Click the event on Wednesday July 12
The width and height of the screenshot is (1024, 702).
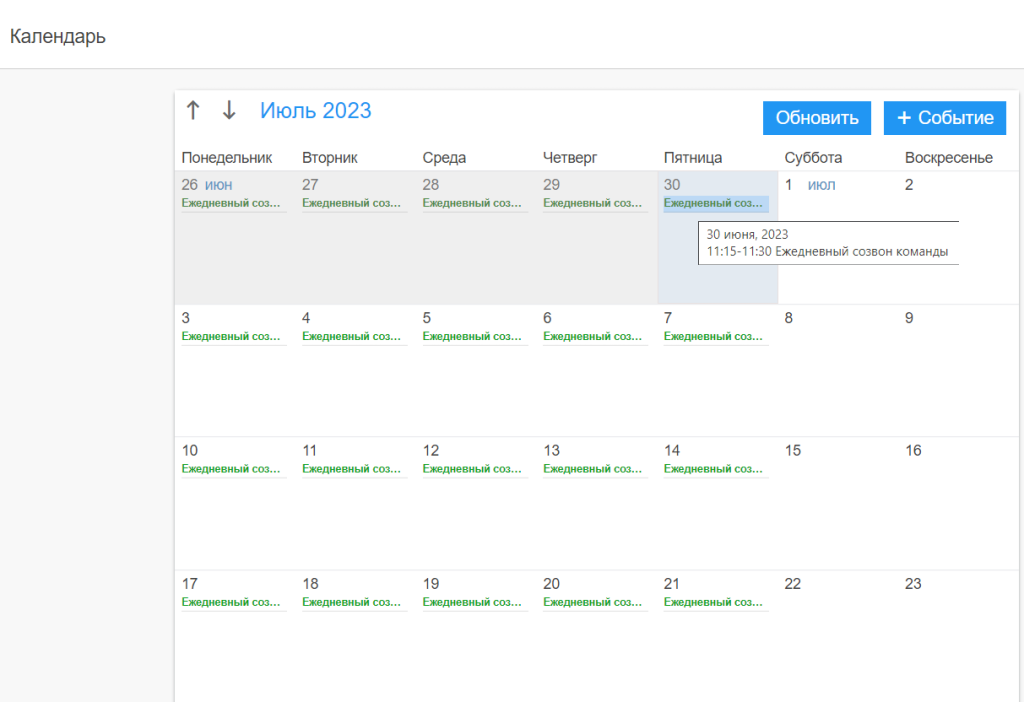tap(474, 469)
